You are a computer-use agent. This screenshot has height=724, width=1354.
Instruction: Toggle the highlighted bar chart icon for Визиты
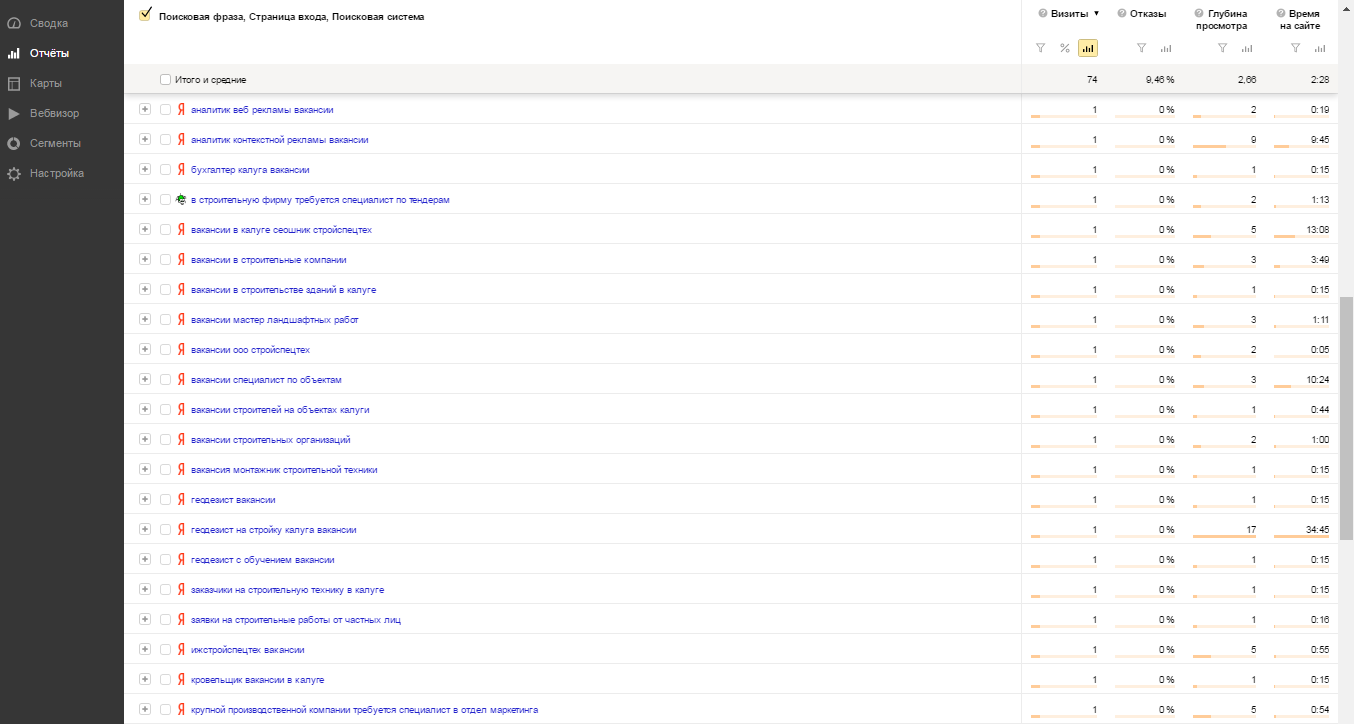coord(1088,48)
